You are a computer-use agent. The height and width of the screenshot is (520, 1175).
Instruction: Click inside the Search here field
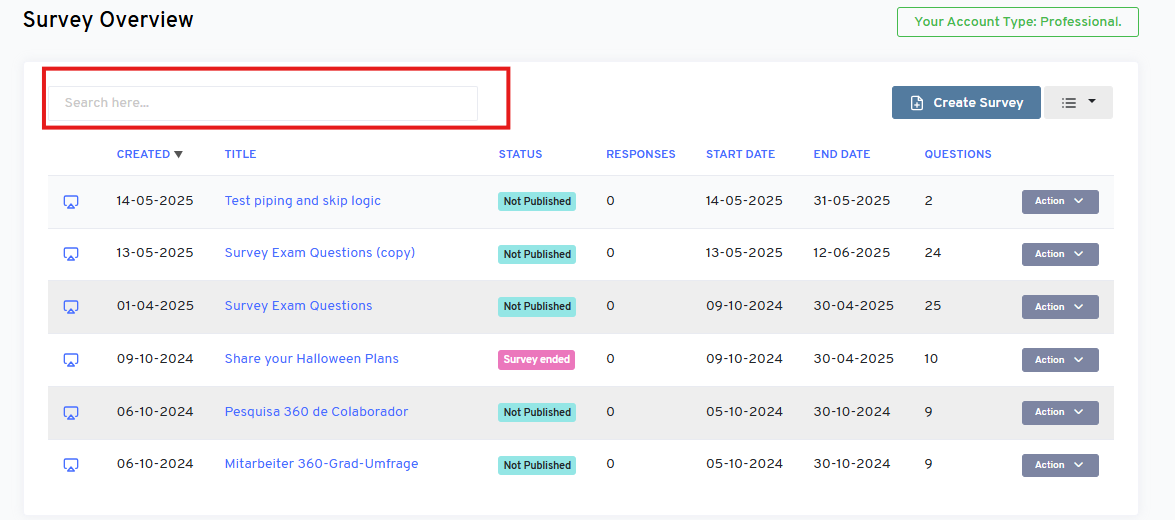click(263, 103)
